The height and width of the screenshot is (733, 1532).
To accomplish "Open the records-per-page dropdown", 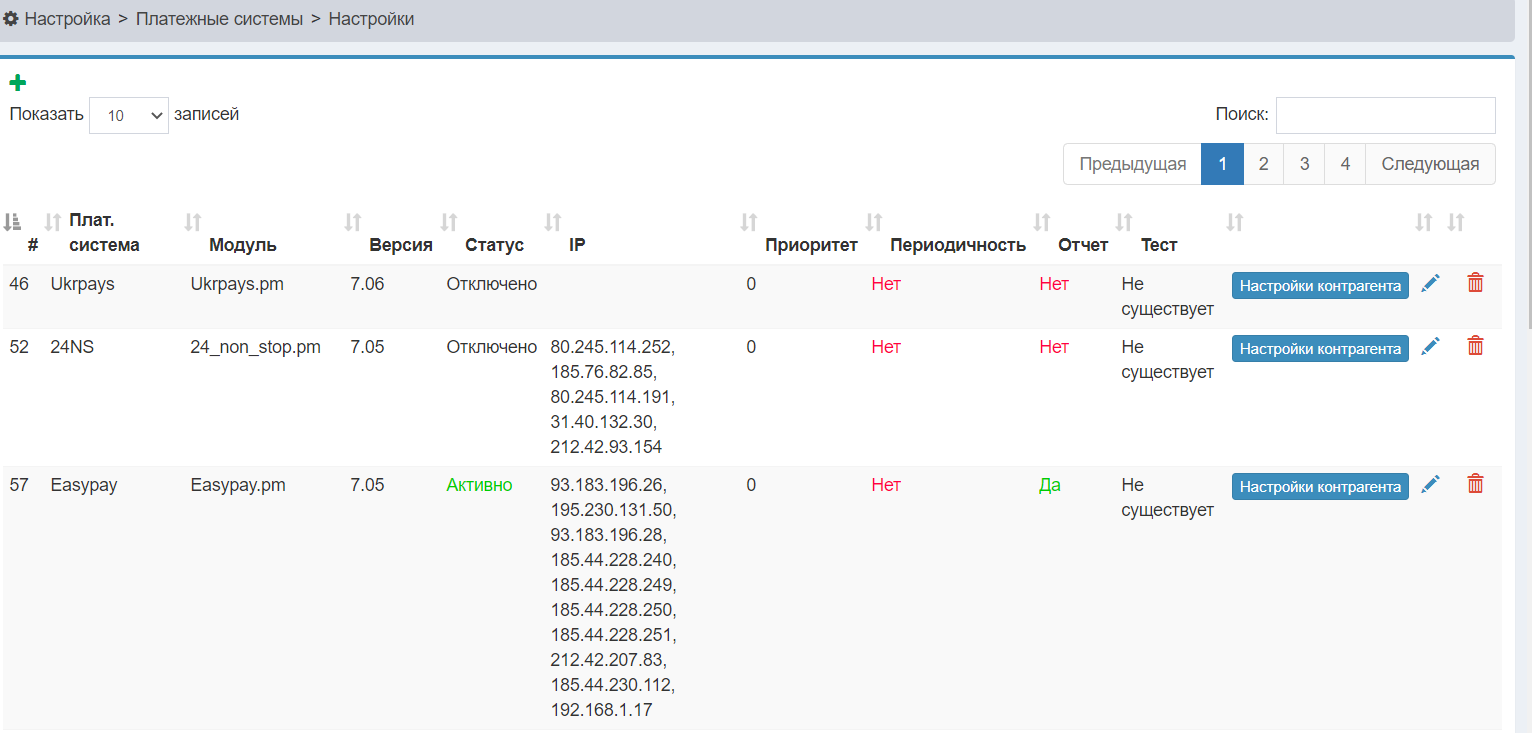I will click(x=129, y=116).
